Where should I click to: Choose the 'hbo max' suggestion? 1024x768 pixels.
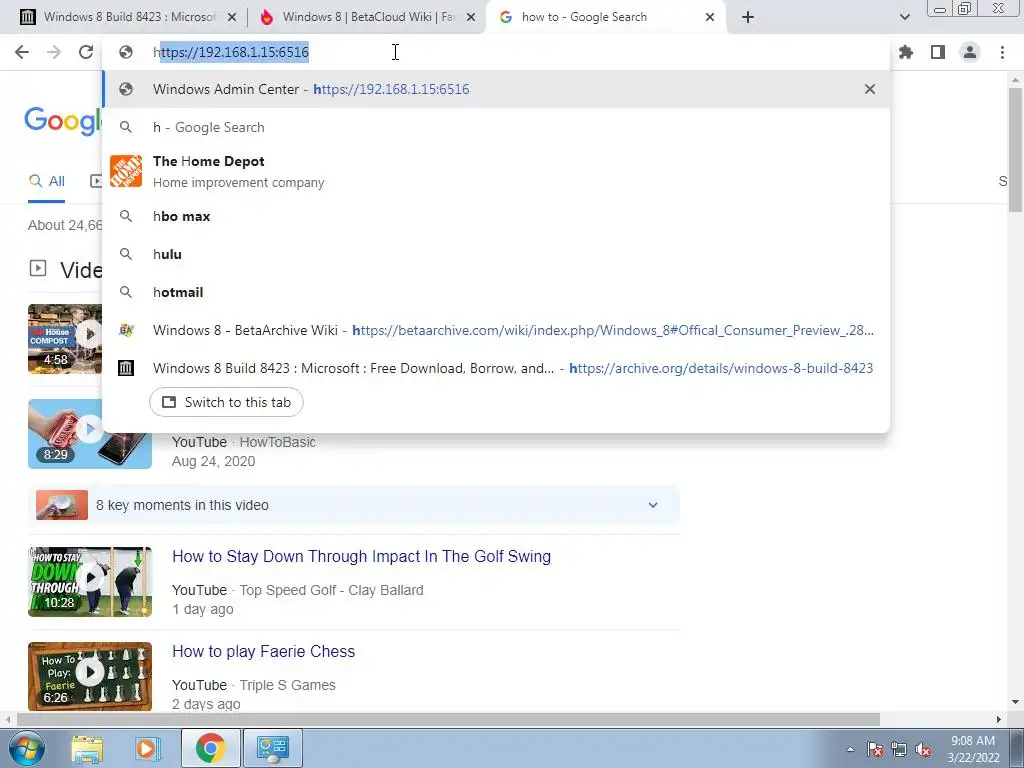coord(496,216)
